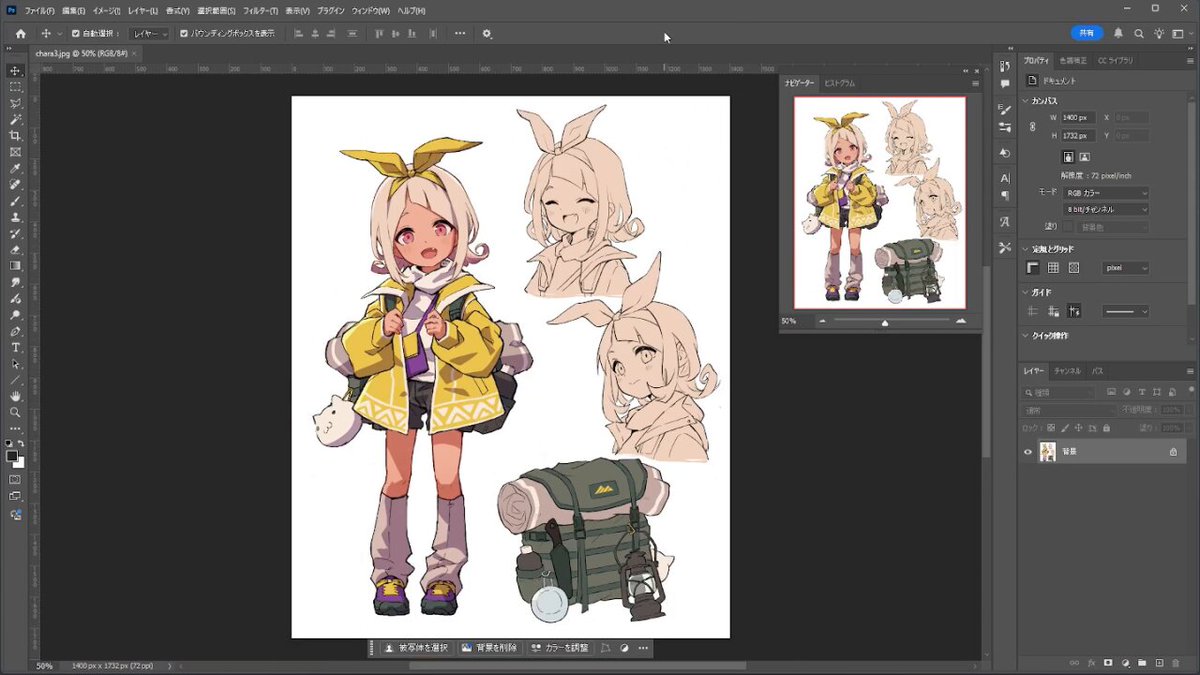This screenshot has width=1200, height=675.
Task: Click the blue 共有 share button
Action: (1087, 33)
